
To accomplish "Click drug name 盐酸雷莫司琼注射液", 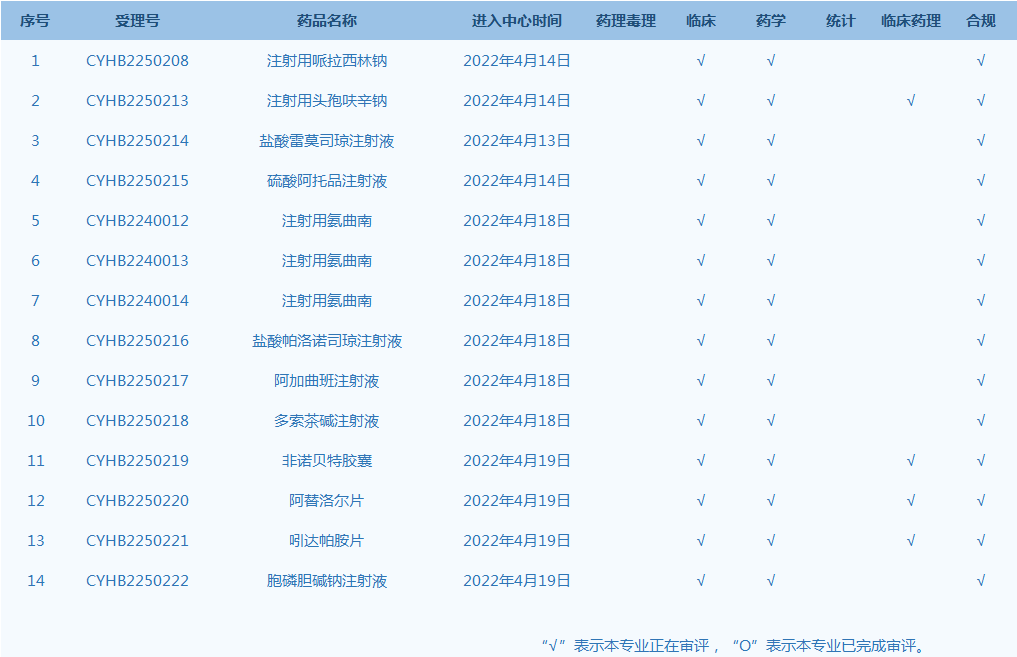I will pyautogui.click(x=327, y=141).
